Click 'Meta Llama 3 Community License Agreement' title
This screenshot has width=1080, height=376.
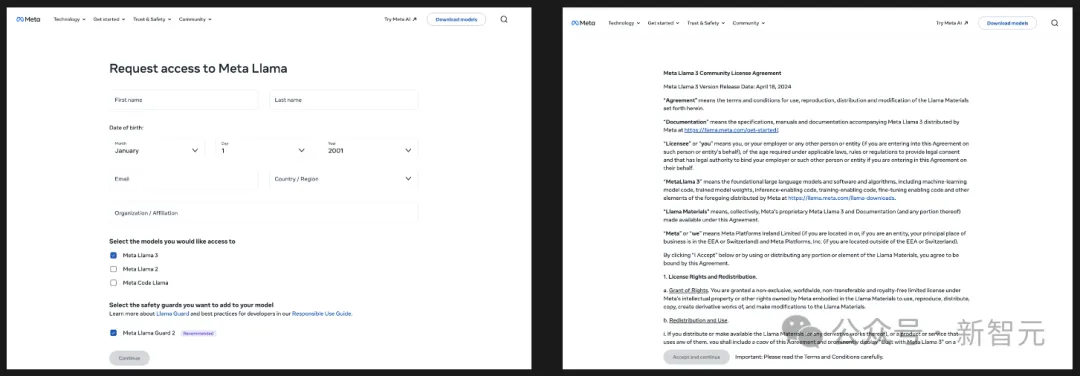722,73
